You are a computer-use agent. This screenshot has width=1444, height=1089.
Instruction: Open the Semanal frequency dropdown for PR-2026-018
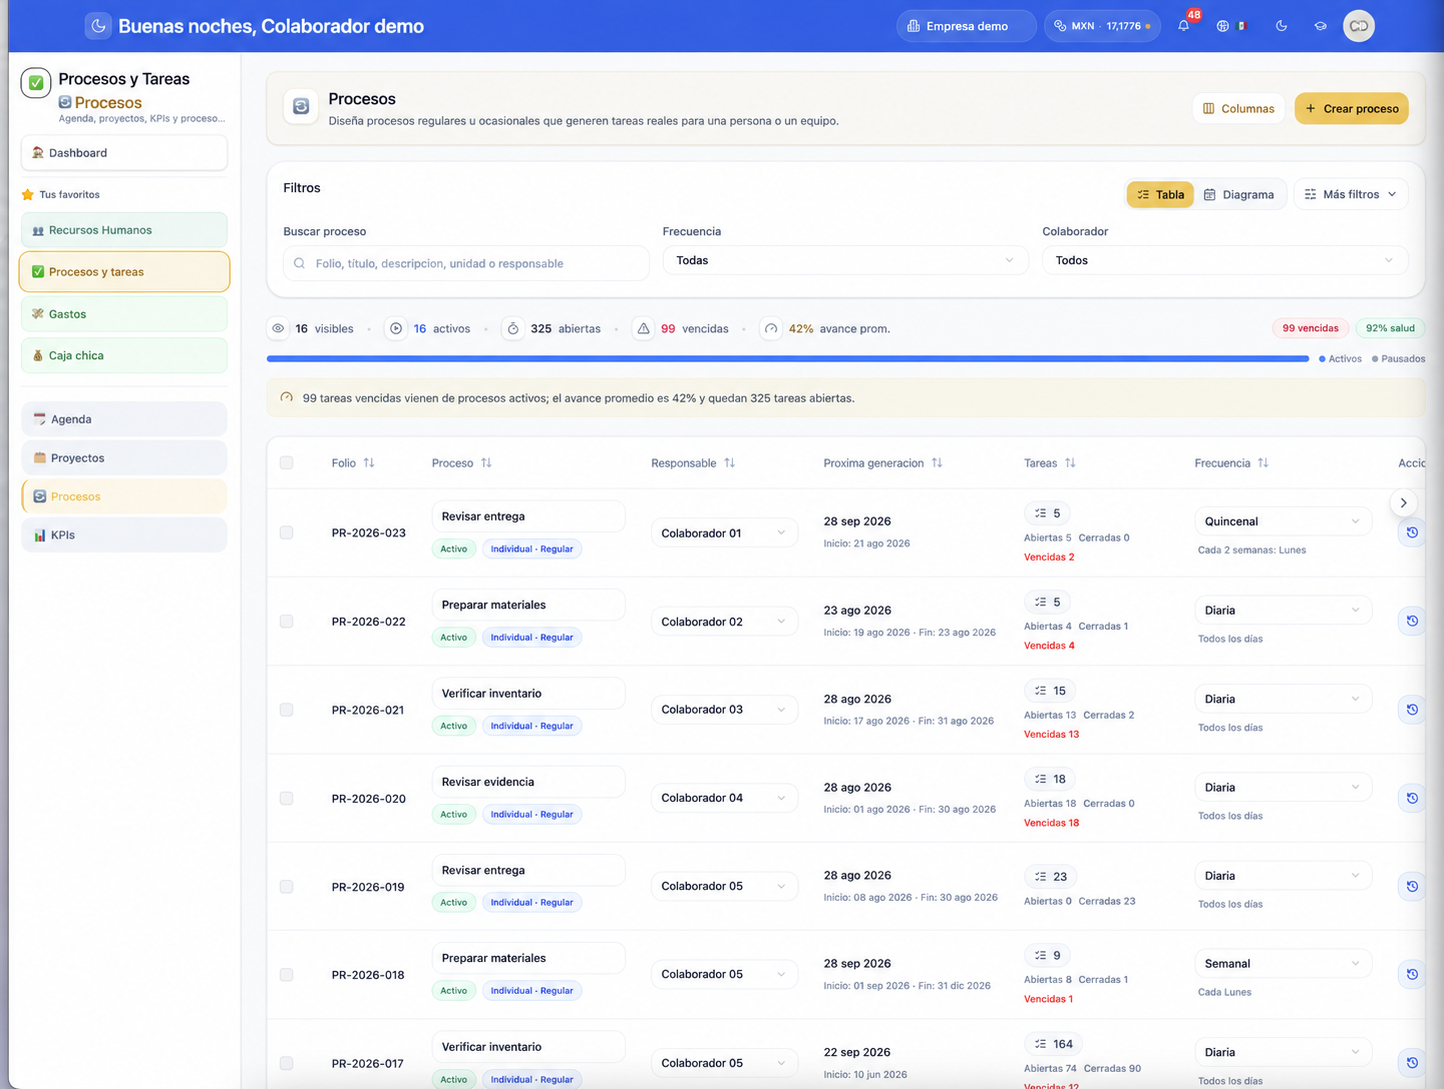click(1283, 964)
